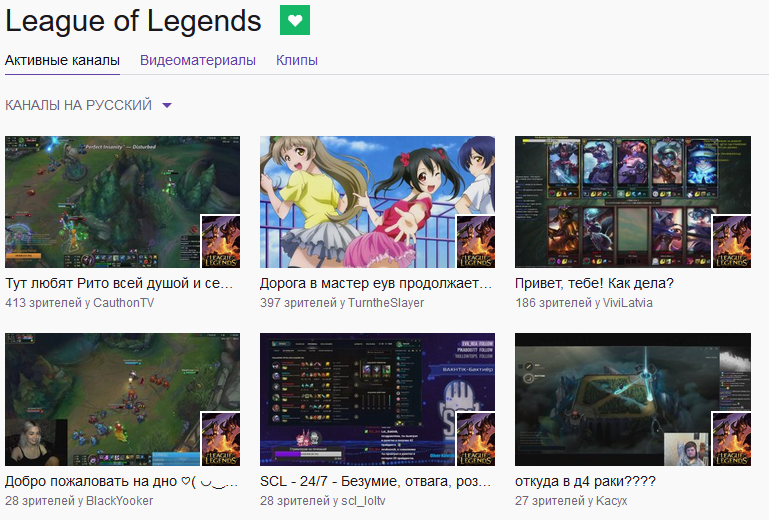The width and height of the screenshot is (769, 520).
Task: Click League of Legends box art on scl_loltv card
Action: pos(476,439)
